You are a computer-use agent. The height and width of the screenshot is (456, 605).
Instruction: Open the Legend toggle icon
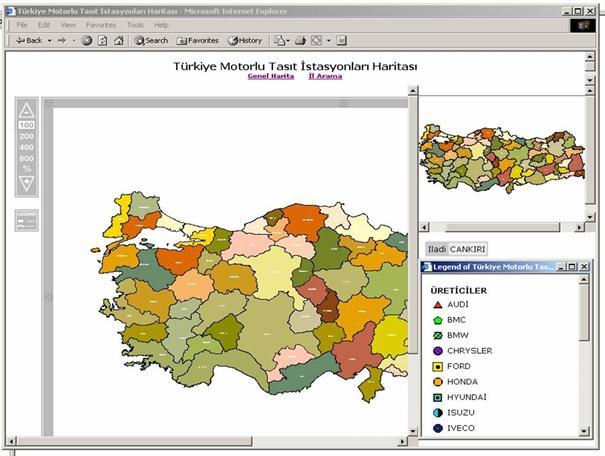coord(26,221)
